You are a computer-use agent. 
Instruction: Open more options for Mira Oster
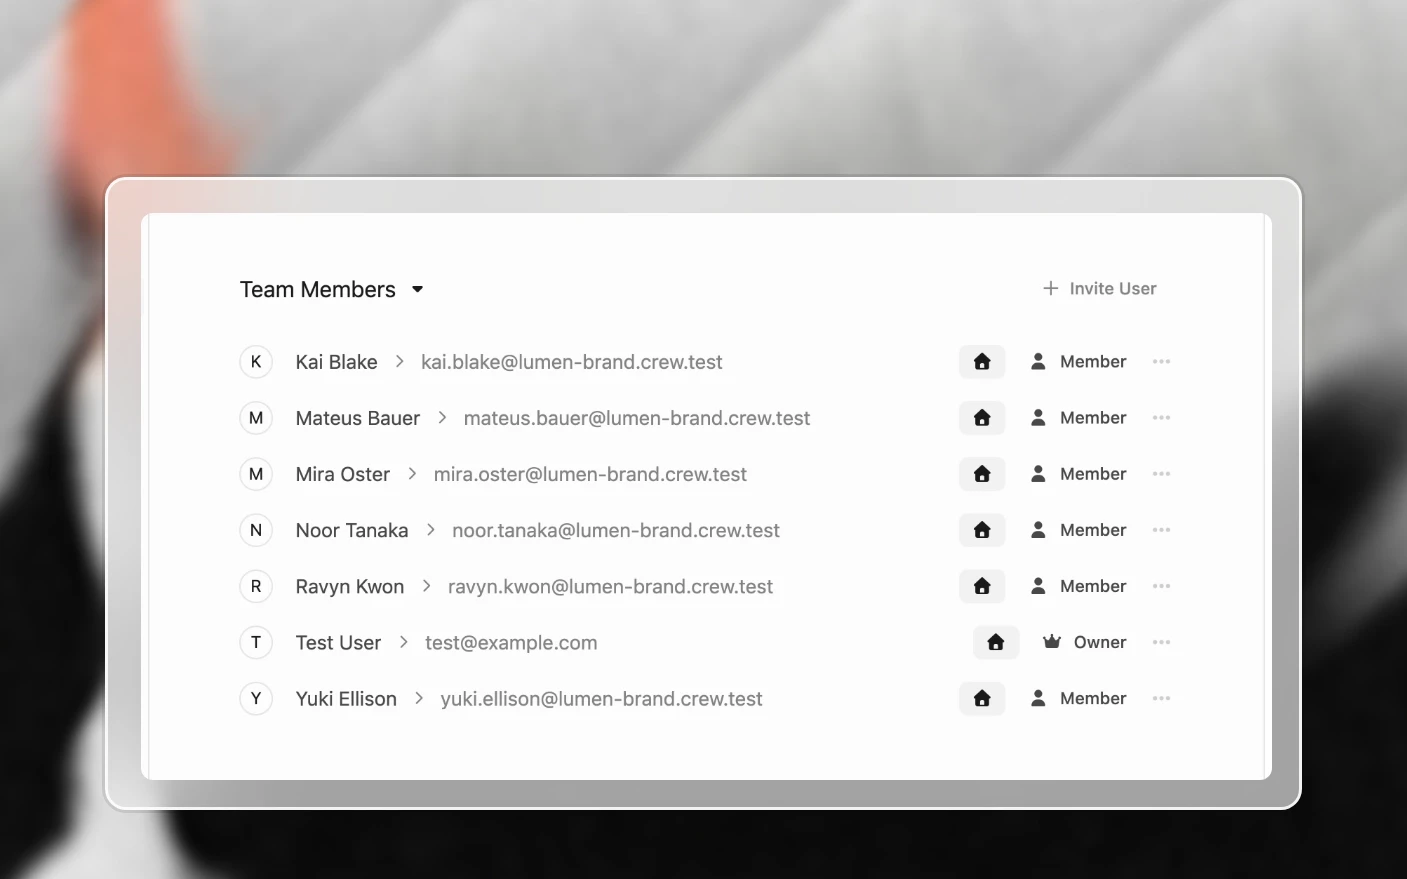1161,474
